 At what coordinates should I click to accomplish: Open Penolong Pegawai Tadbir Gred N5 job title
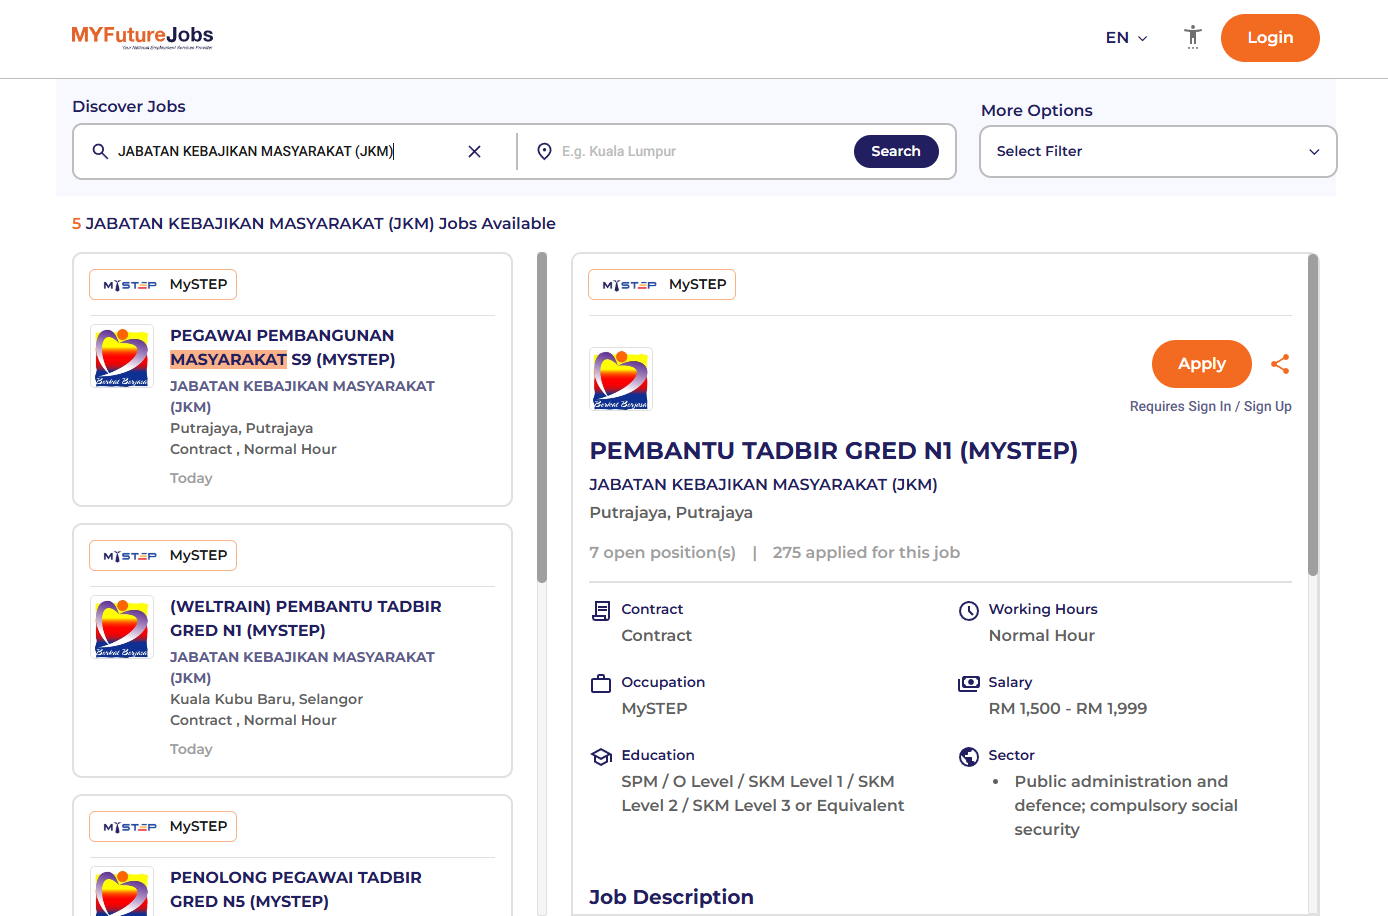tap(296, 889)
